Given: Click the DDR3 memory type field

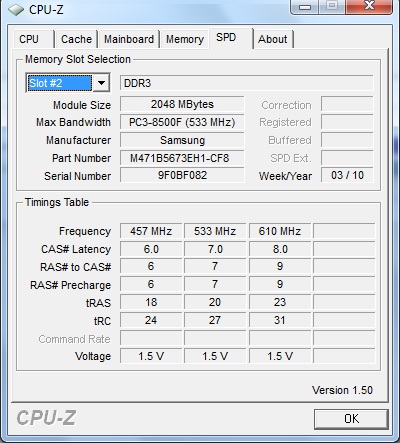Looking at the screenshot, I should tap(246, 83).
